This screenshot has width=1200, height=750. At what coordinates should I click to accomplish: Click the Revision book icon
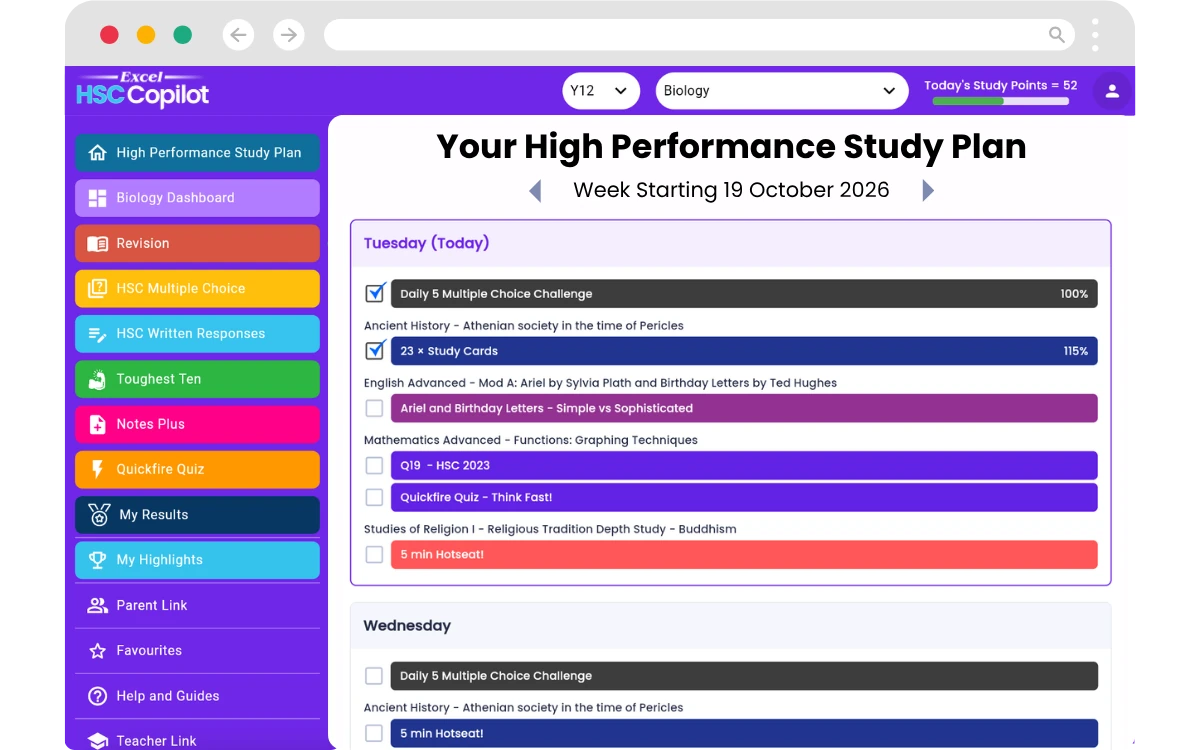coord(97,243)
